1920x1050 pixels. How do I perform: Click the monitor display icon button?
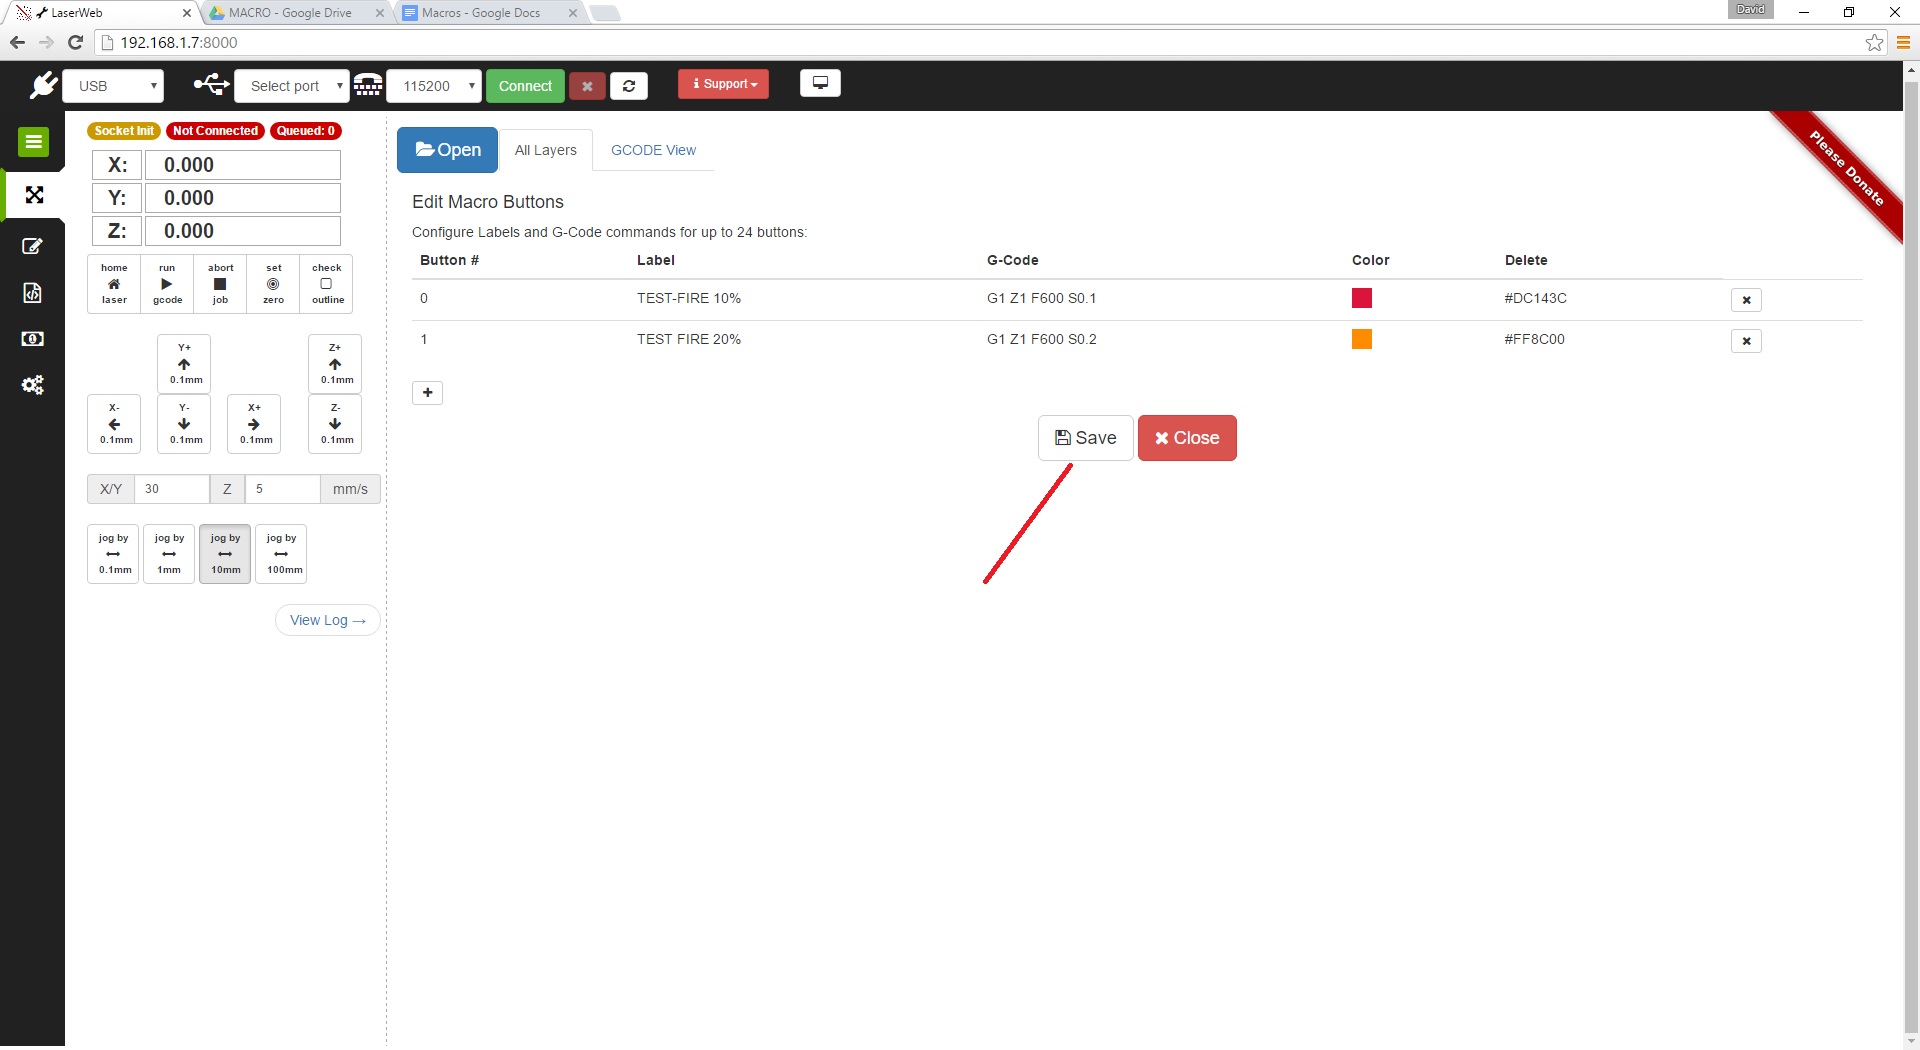[x=820, y=83]
